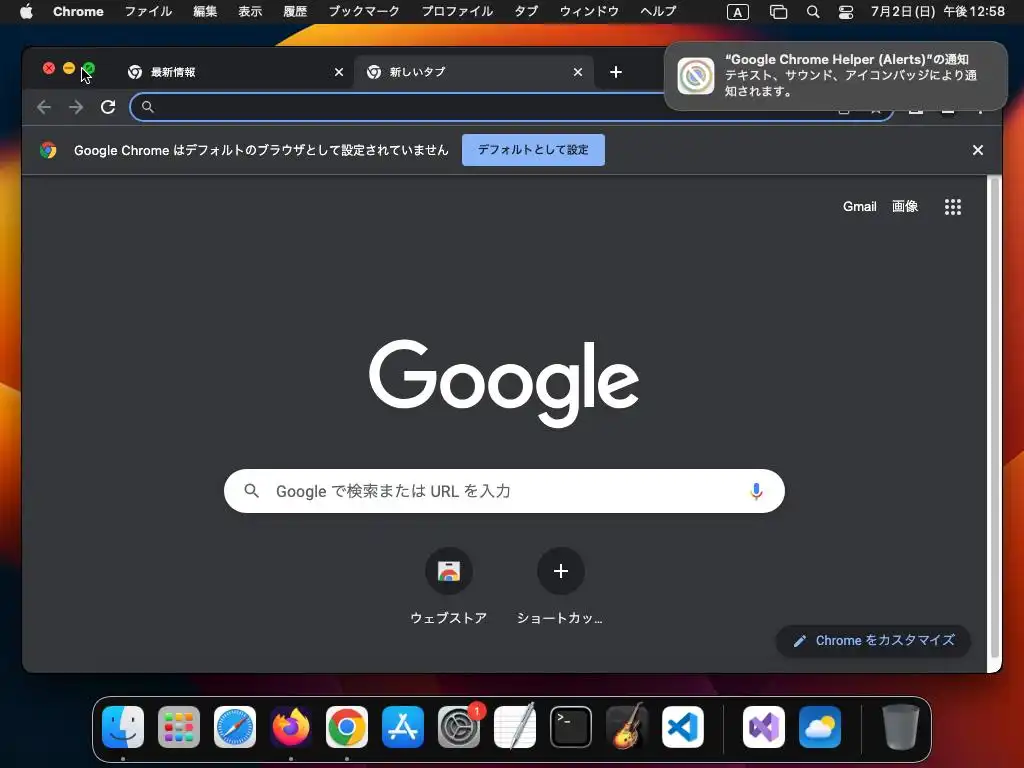Open TextEdit from the Dock
This screenshot has height=768, width=1024.
[515, 727]
